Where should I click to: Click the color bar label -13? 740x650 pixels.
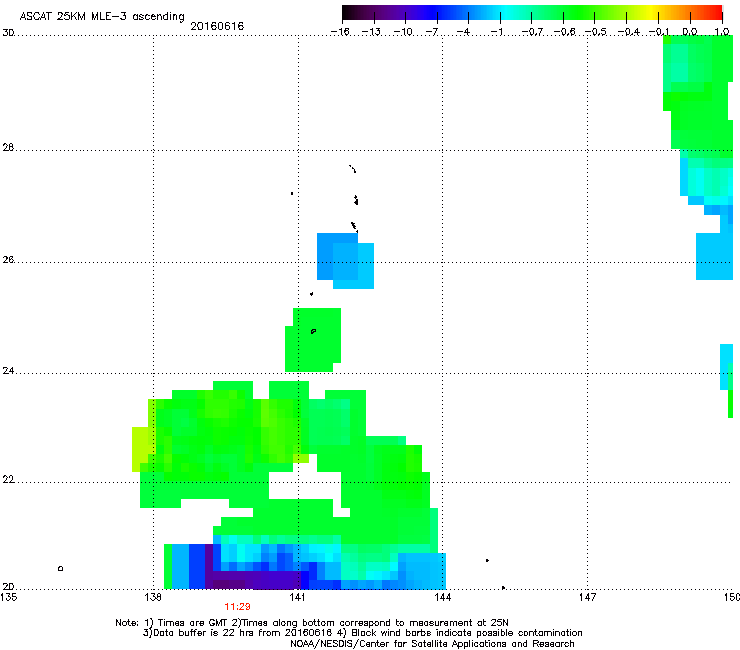click(x=371, y=32)
